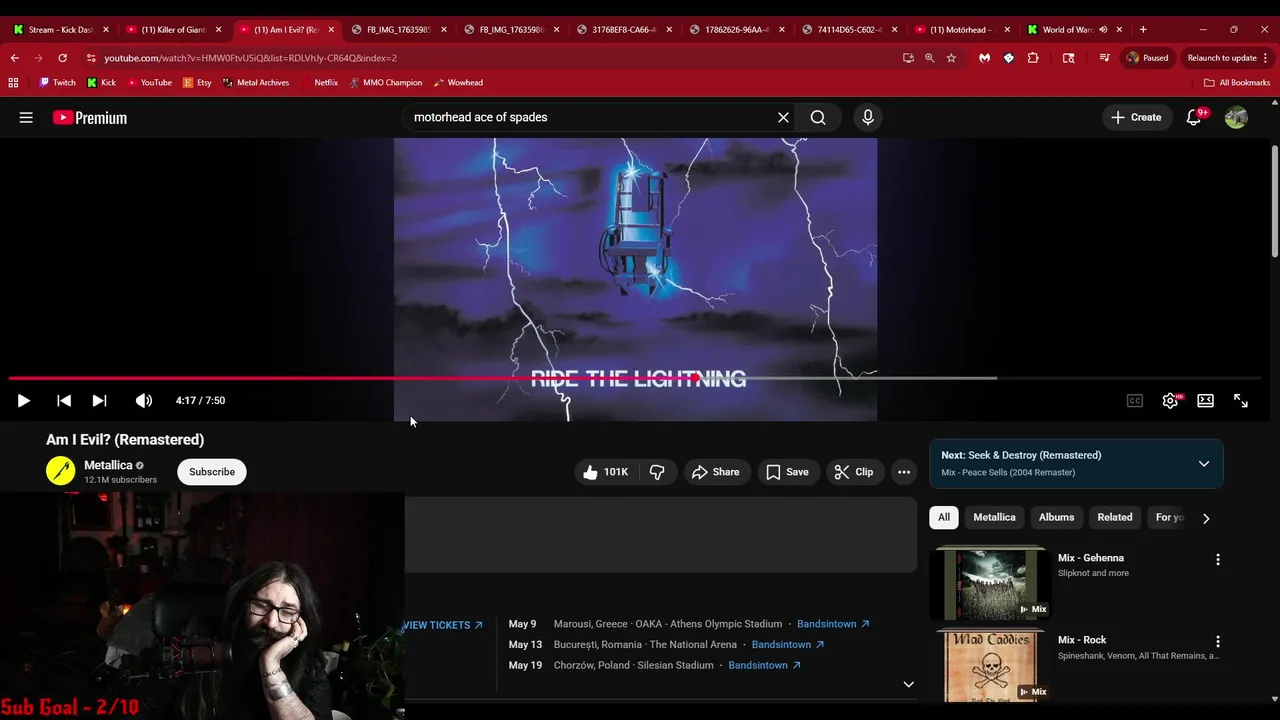Open a new browser tab

pyautogui.click(x=1143, y=30)
